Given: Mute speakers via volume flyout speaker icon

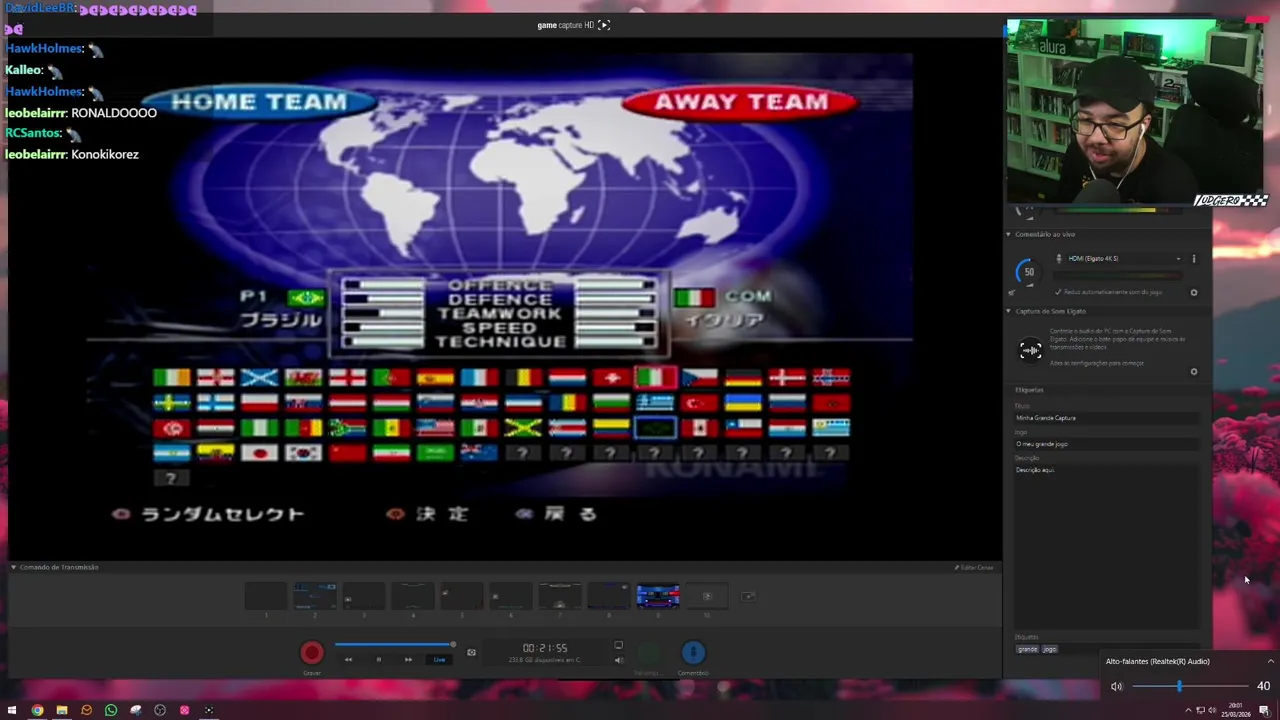Looking at the screenshot, I should (1116, 686).
